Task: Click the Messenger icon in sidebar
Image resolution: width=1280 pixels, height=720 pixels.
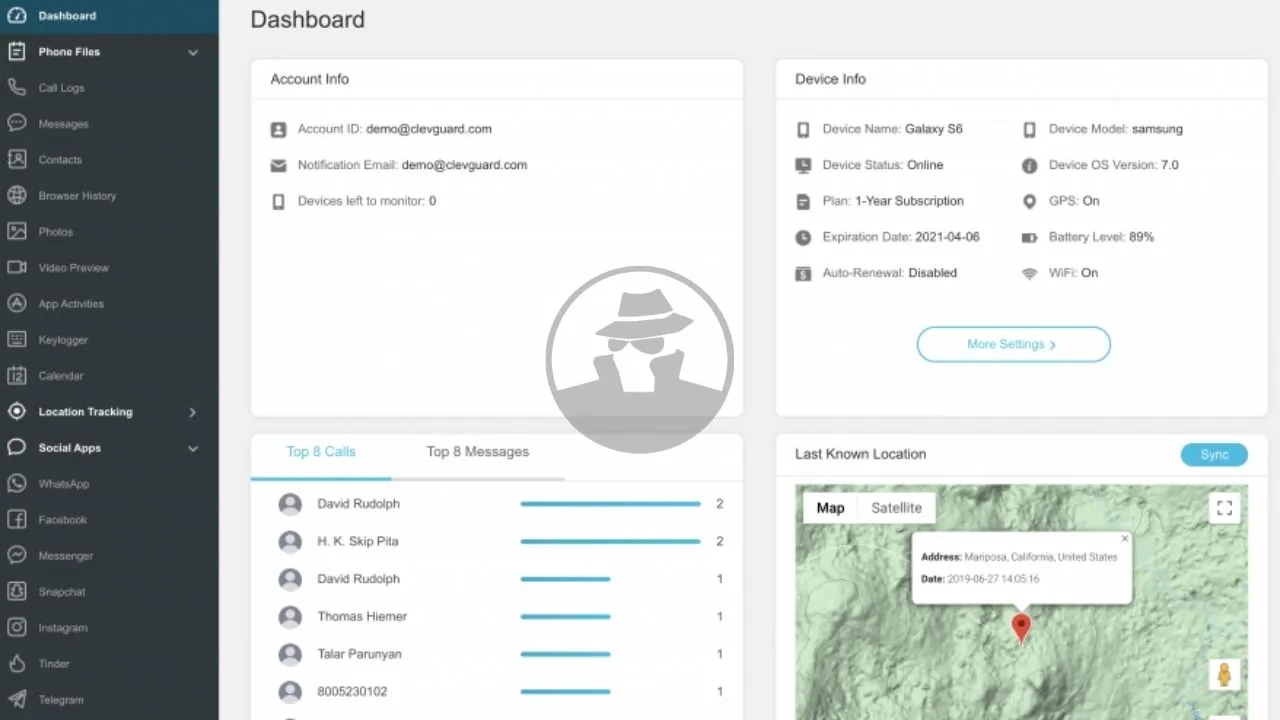Action: pyautogui.click(x=16, y=556)
